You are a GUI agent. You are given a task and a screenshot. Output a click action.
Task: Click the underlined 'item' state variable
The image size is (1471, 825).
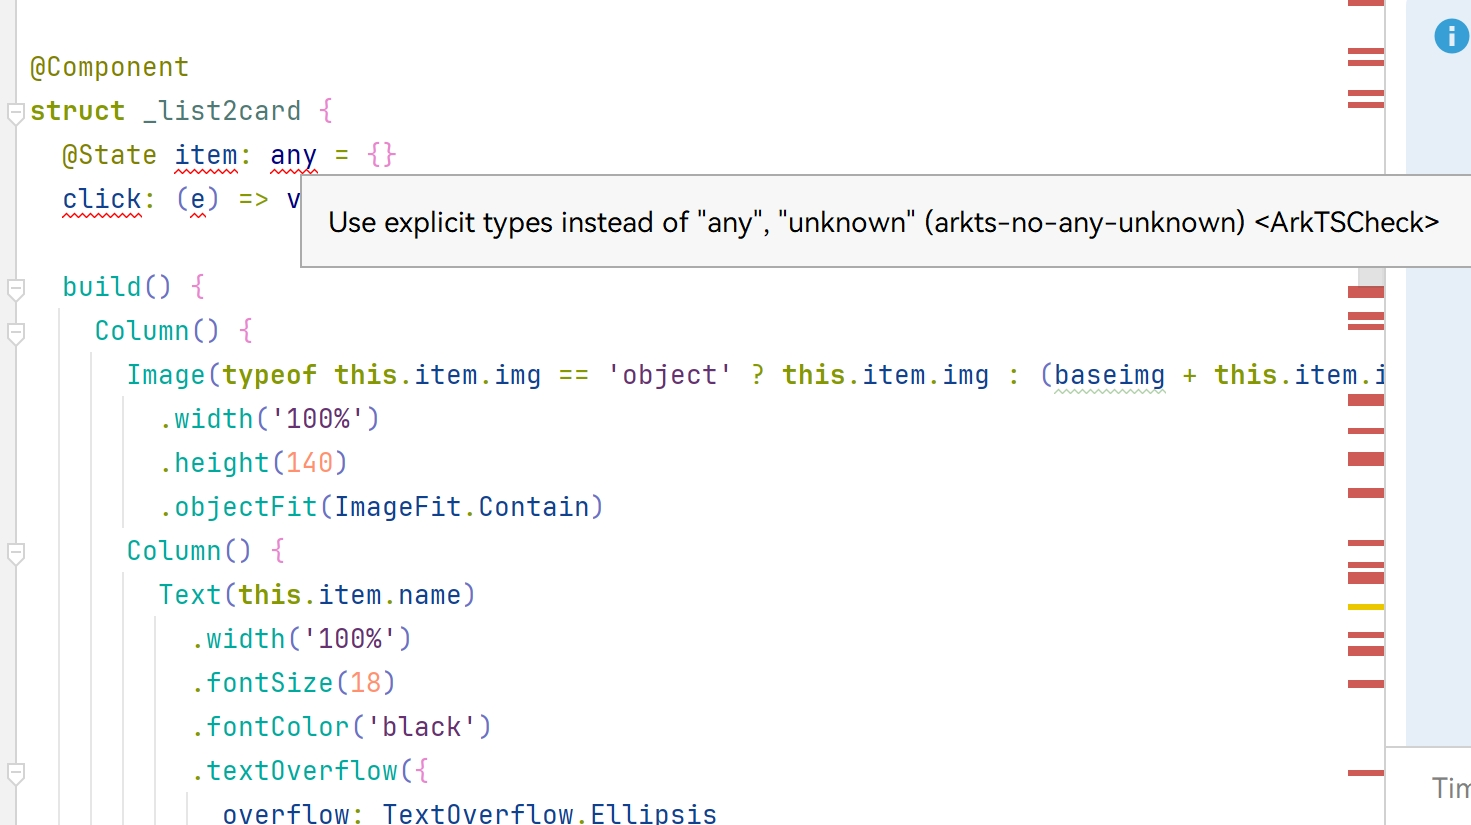tap(206, 155)
